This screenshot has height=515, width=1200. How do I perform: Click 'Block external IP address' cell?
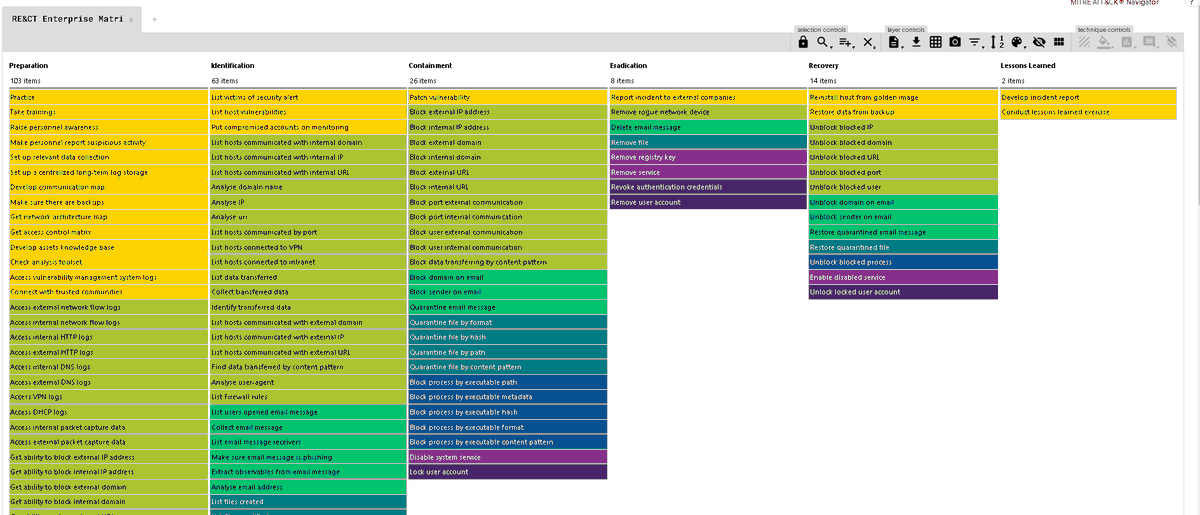pyautogui.click(x=507, y=112)
